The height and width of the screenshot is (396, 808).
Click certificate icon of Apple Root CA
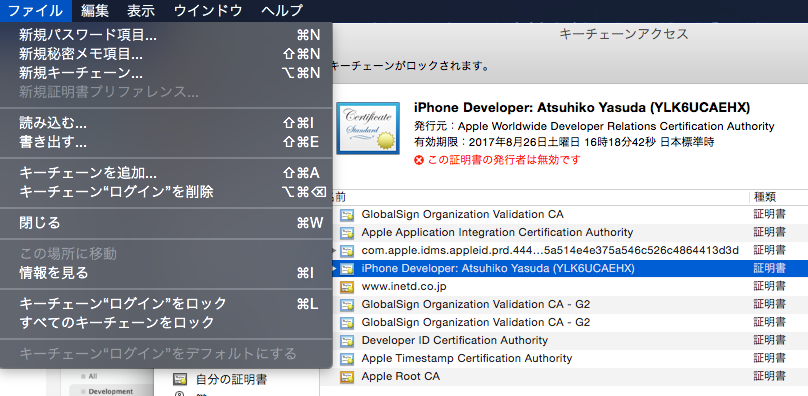347,377
